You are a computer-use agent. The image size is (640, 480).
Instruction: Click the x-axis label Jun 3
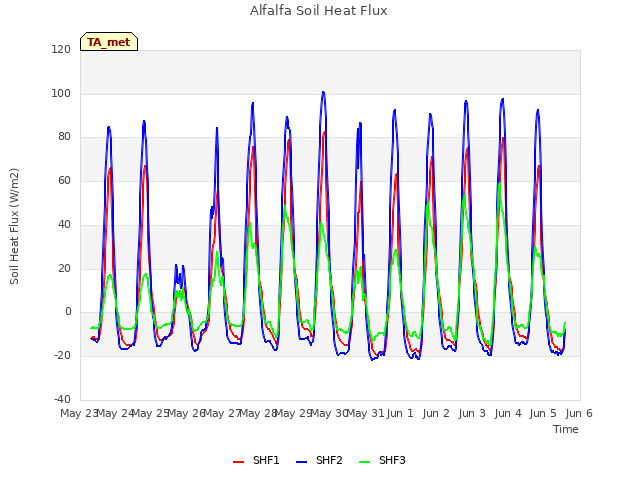(472, 413)
